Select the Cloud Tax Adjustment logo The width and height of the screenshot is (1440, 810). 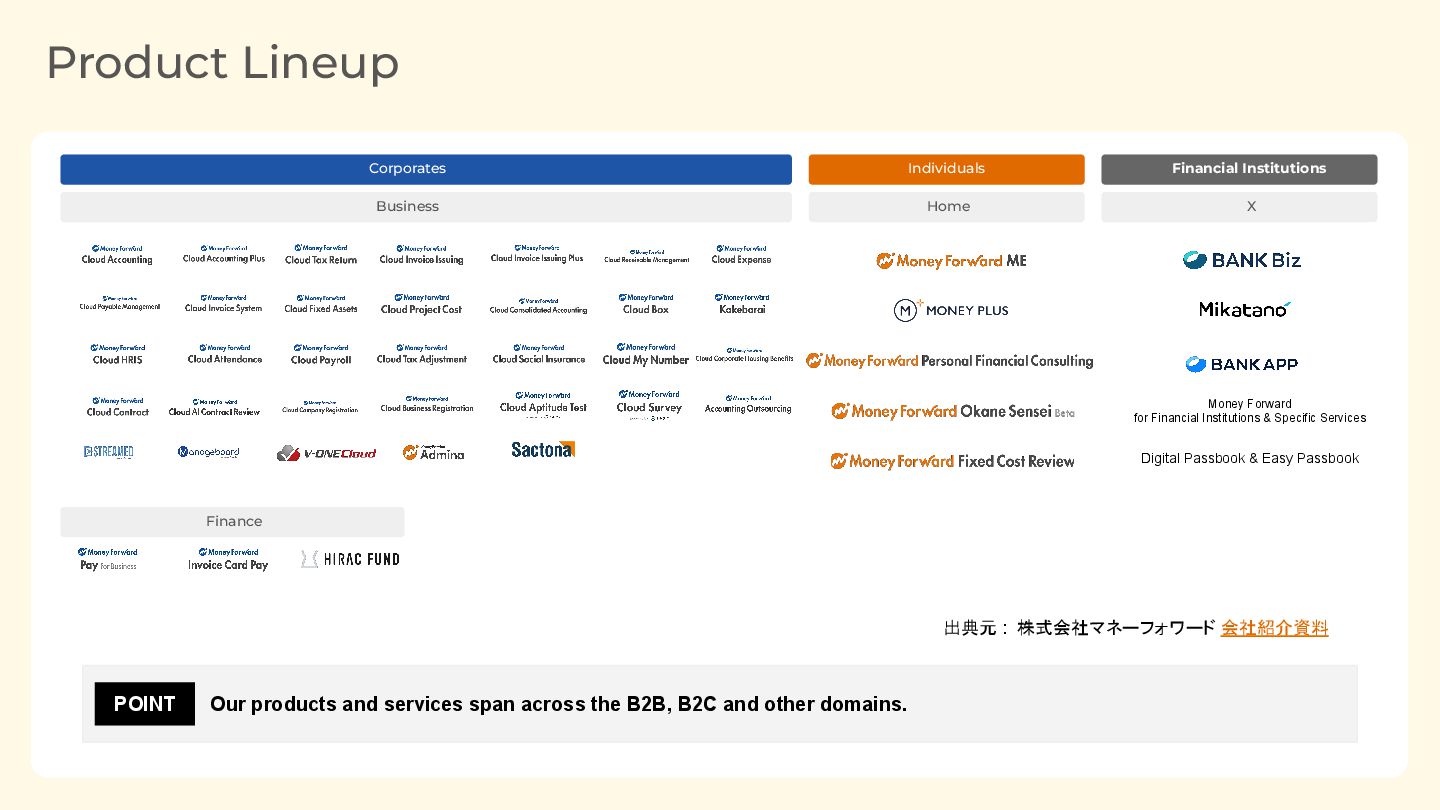(422, 355)
